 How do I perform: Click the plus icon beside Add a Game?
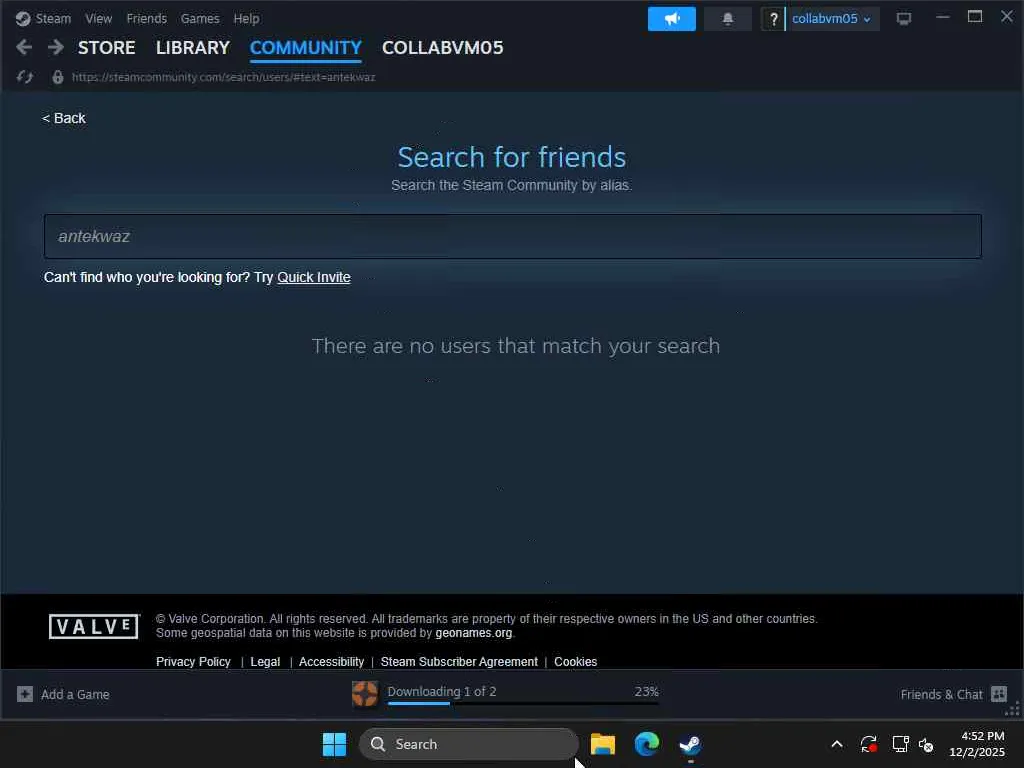[x=25, y=694]
